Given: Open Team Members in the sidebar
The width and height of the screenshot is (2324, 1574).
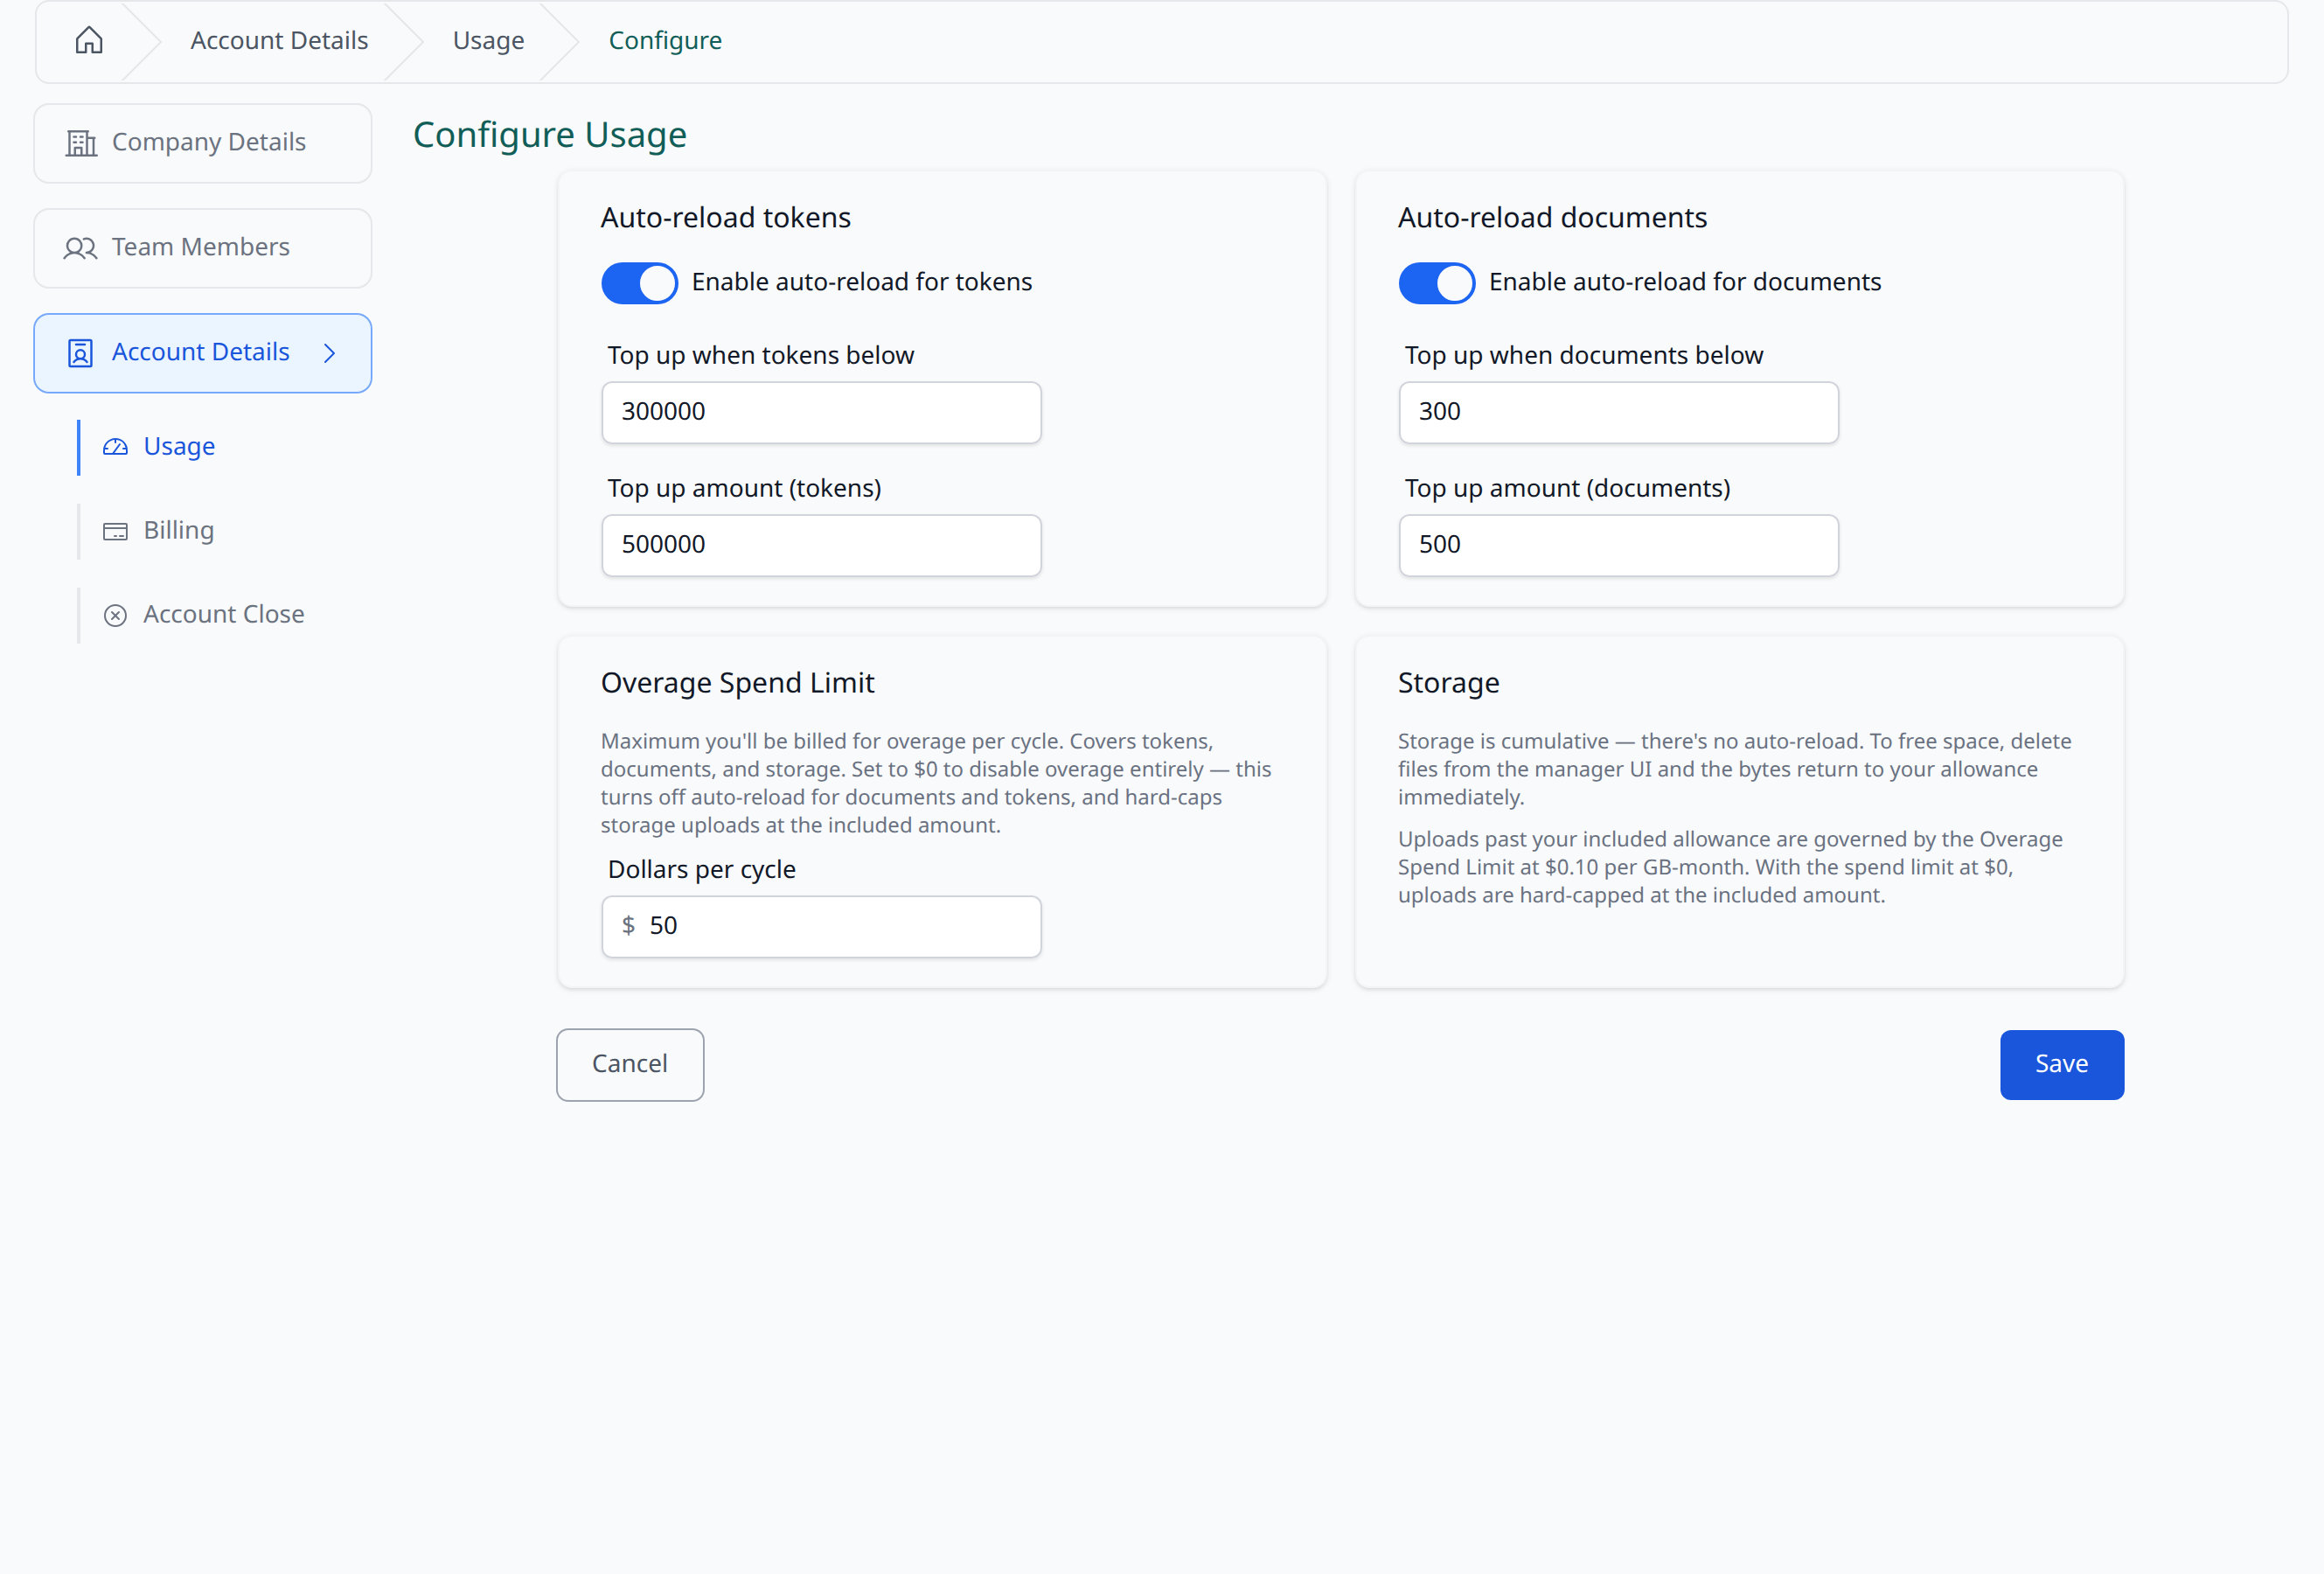Looking at the screenshot, I should (203, 248).
